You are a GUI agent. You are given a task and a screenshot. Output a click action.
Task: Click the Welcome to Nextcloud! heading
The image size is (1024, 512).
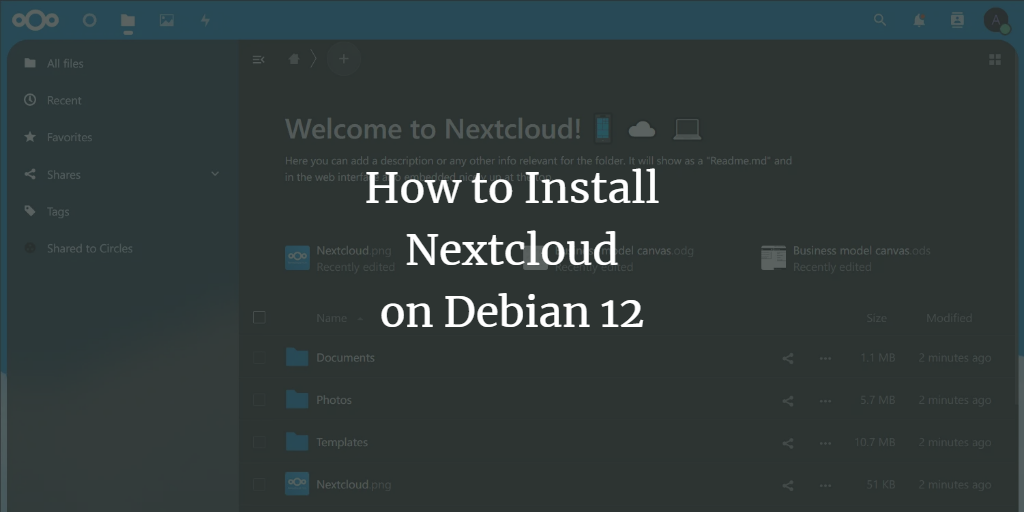(x=433, y=129)
